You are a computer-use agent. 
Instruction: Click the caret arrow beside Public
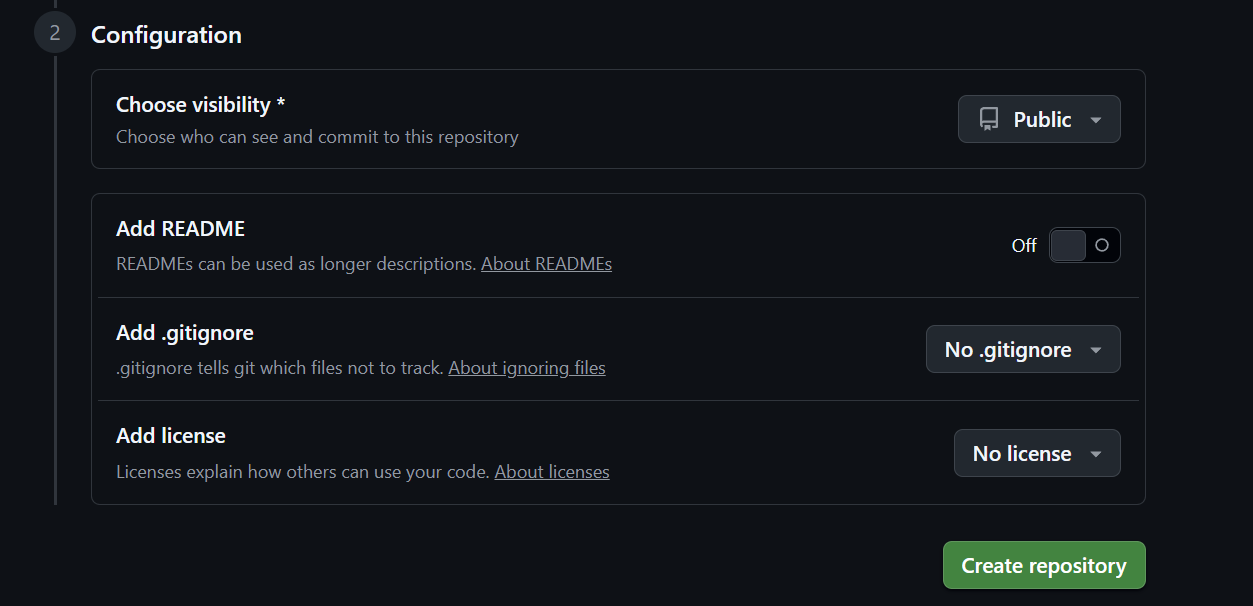pos(1096,120)
